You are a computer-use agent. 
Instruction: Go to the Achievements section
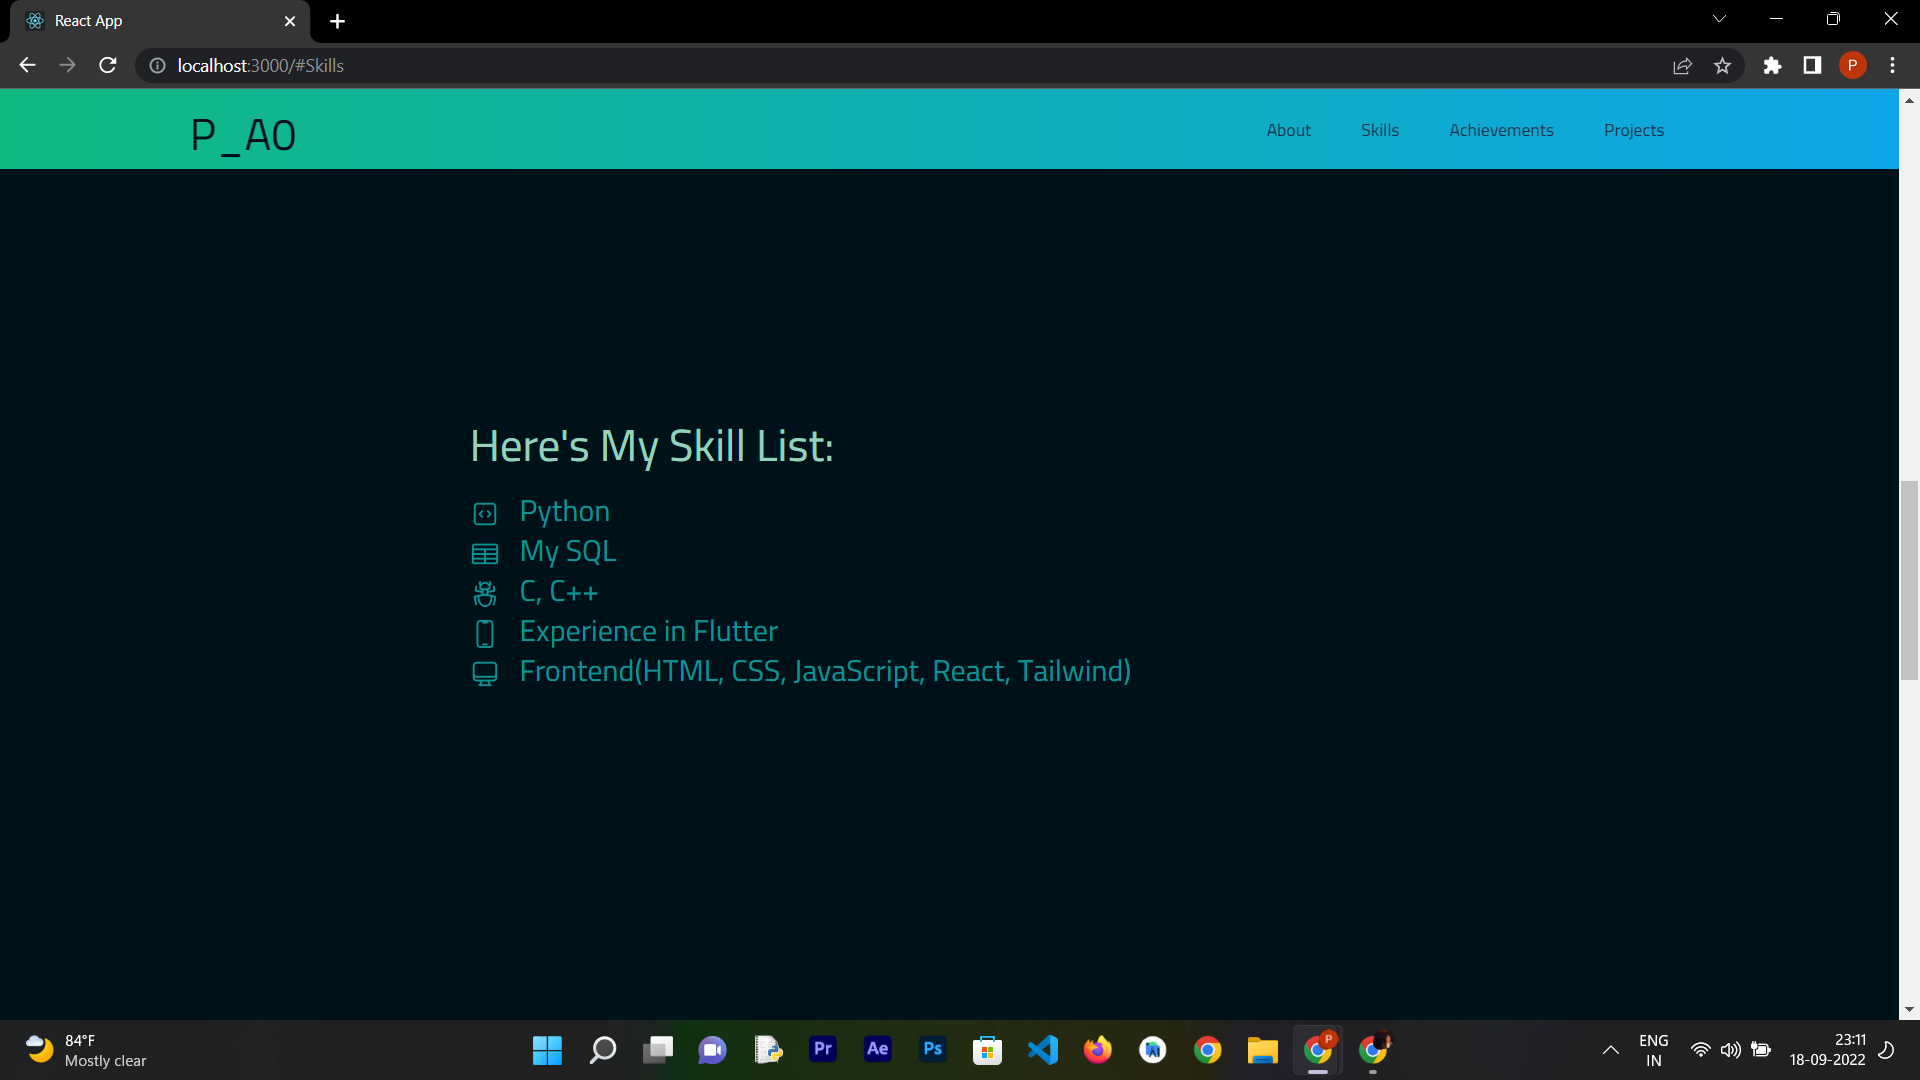(1501, 130)
